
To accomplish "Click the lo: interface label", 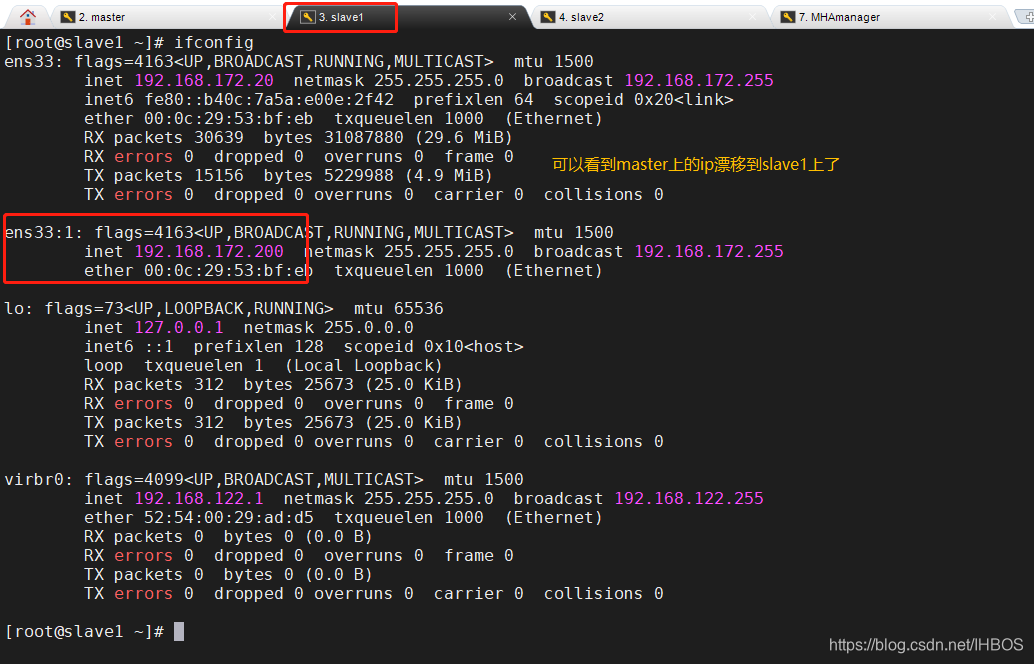I will click(x=19, y=309).
